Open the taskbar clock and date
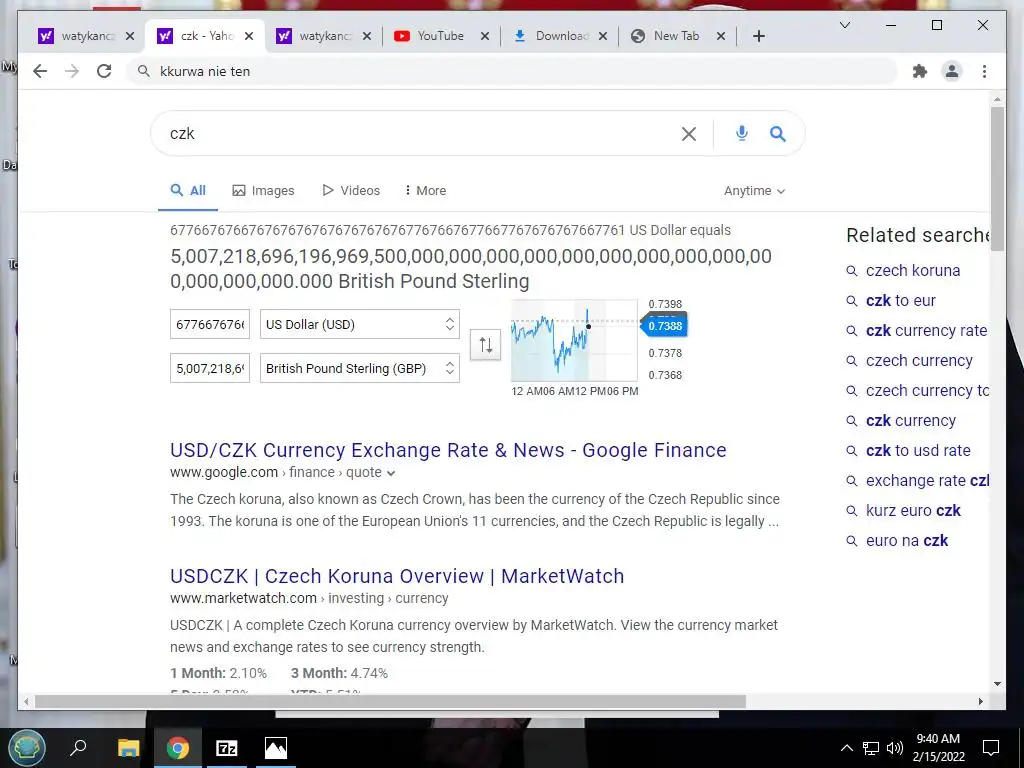1024x768 pixels. point(938,748)
